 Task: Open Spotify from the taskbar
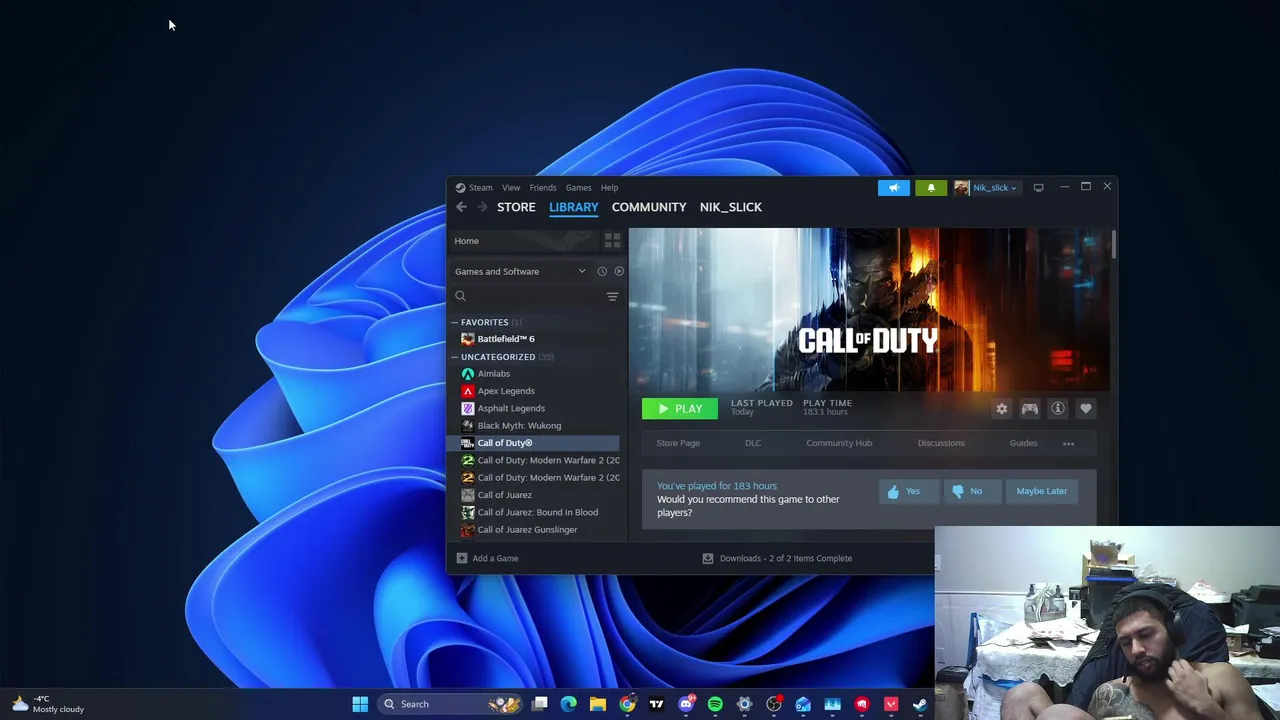[x=715, y=704]
